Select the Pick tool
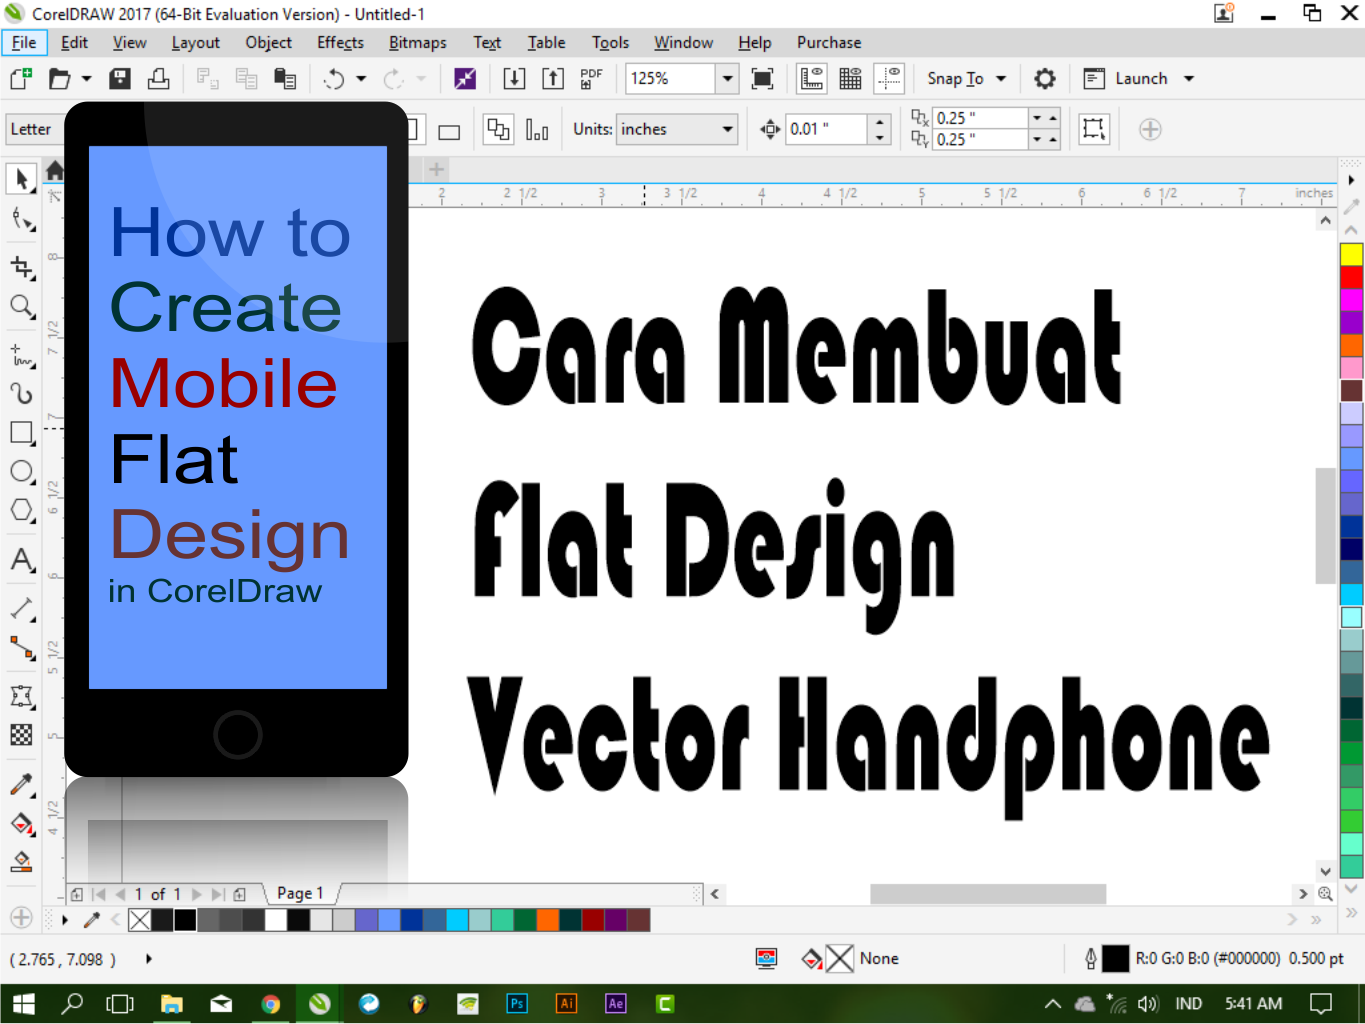Viewport: 1365px width, 1024px height. pyautogui.click(x=21, y=180)
